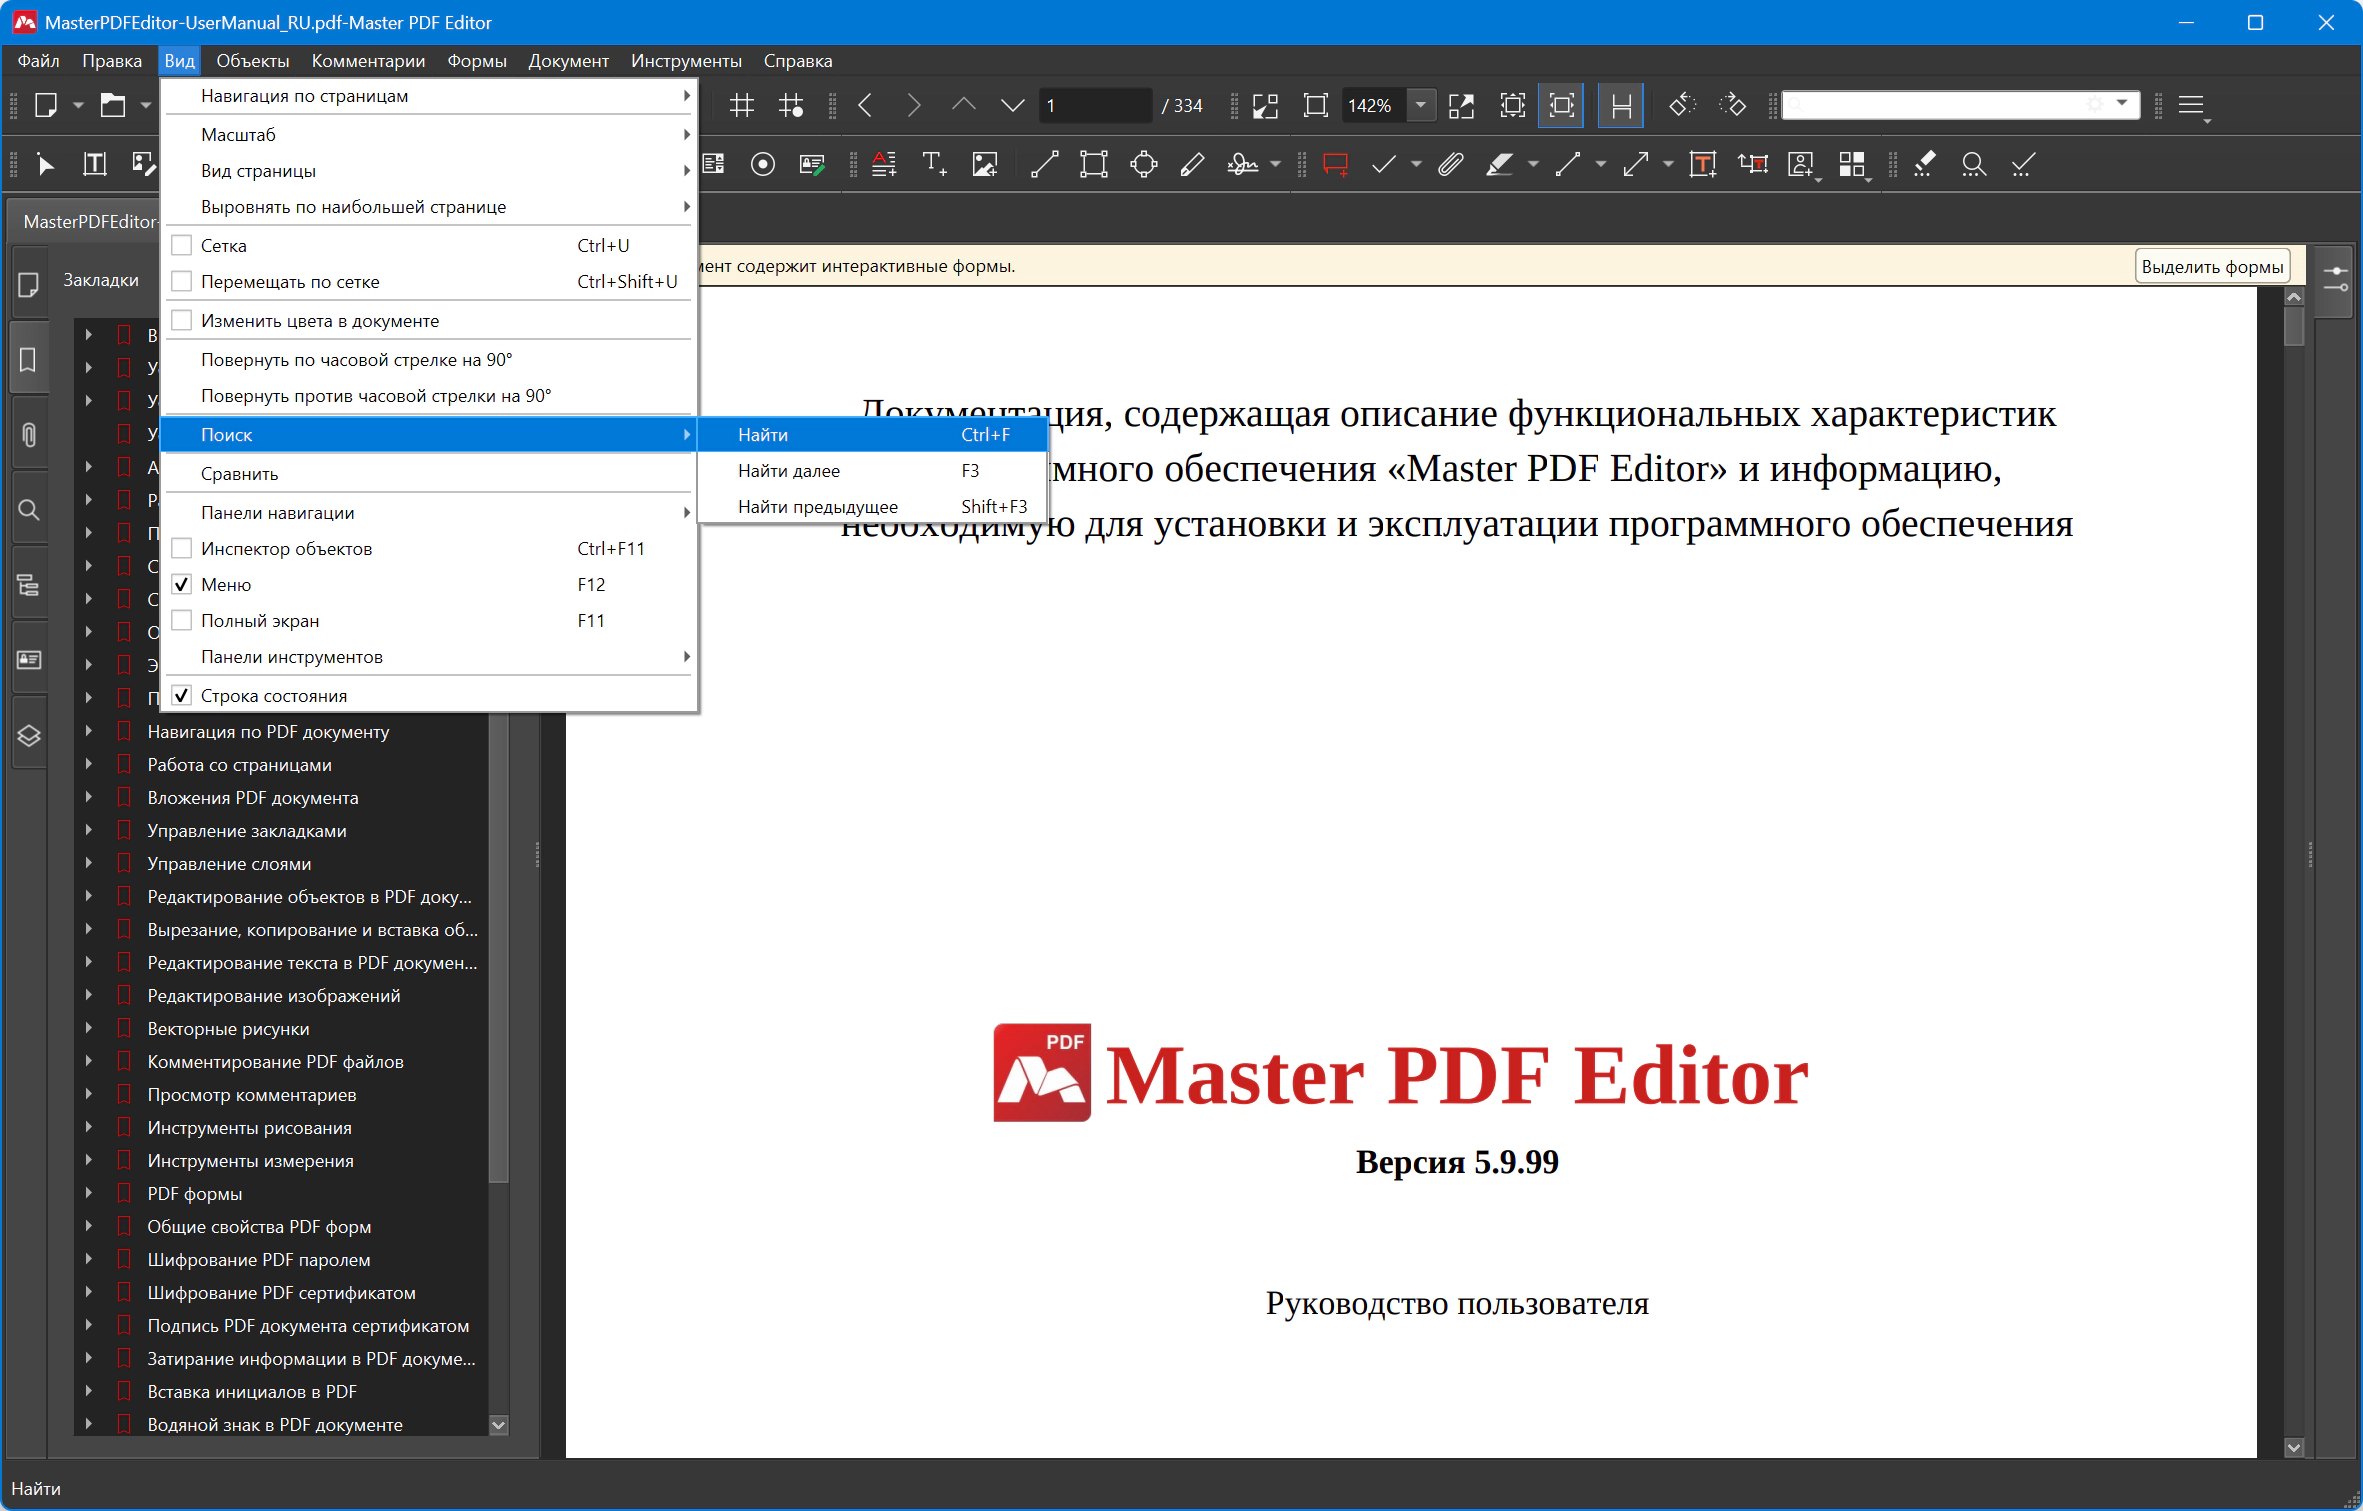This screenshot has height=1511, width=2363.
Task: Select the rectangle drawing tool
Action: click(x=1094, y=164)
